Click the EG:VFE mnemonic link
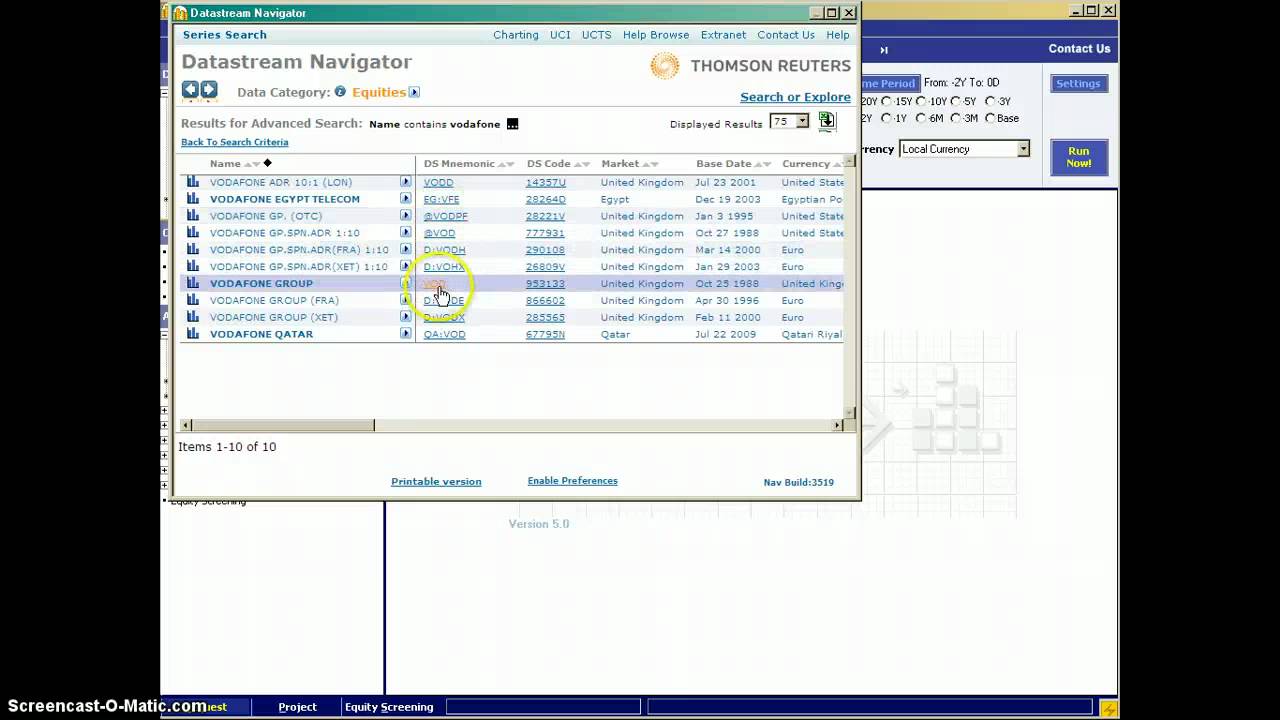Viewport: 1280px width, 720px height. pos(441,200)
